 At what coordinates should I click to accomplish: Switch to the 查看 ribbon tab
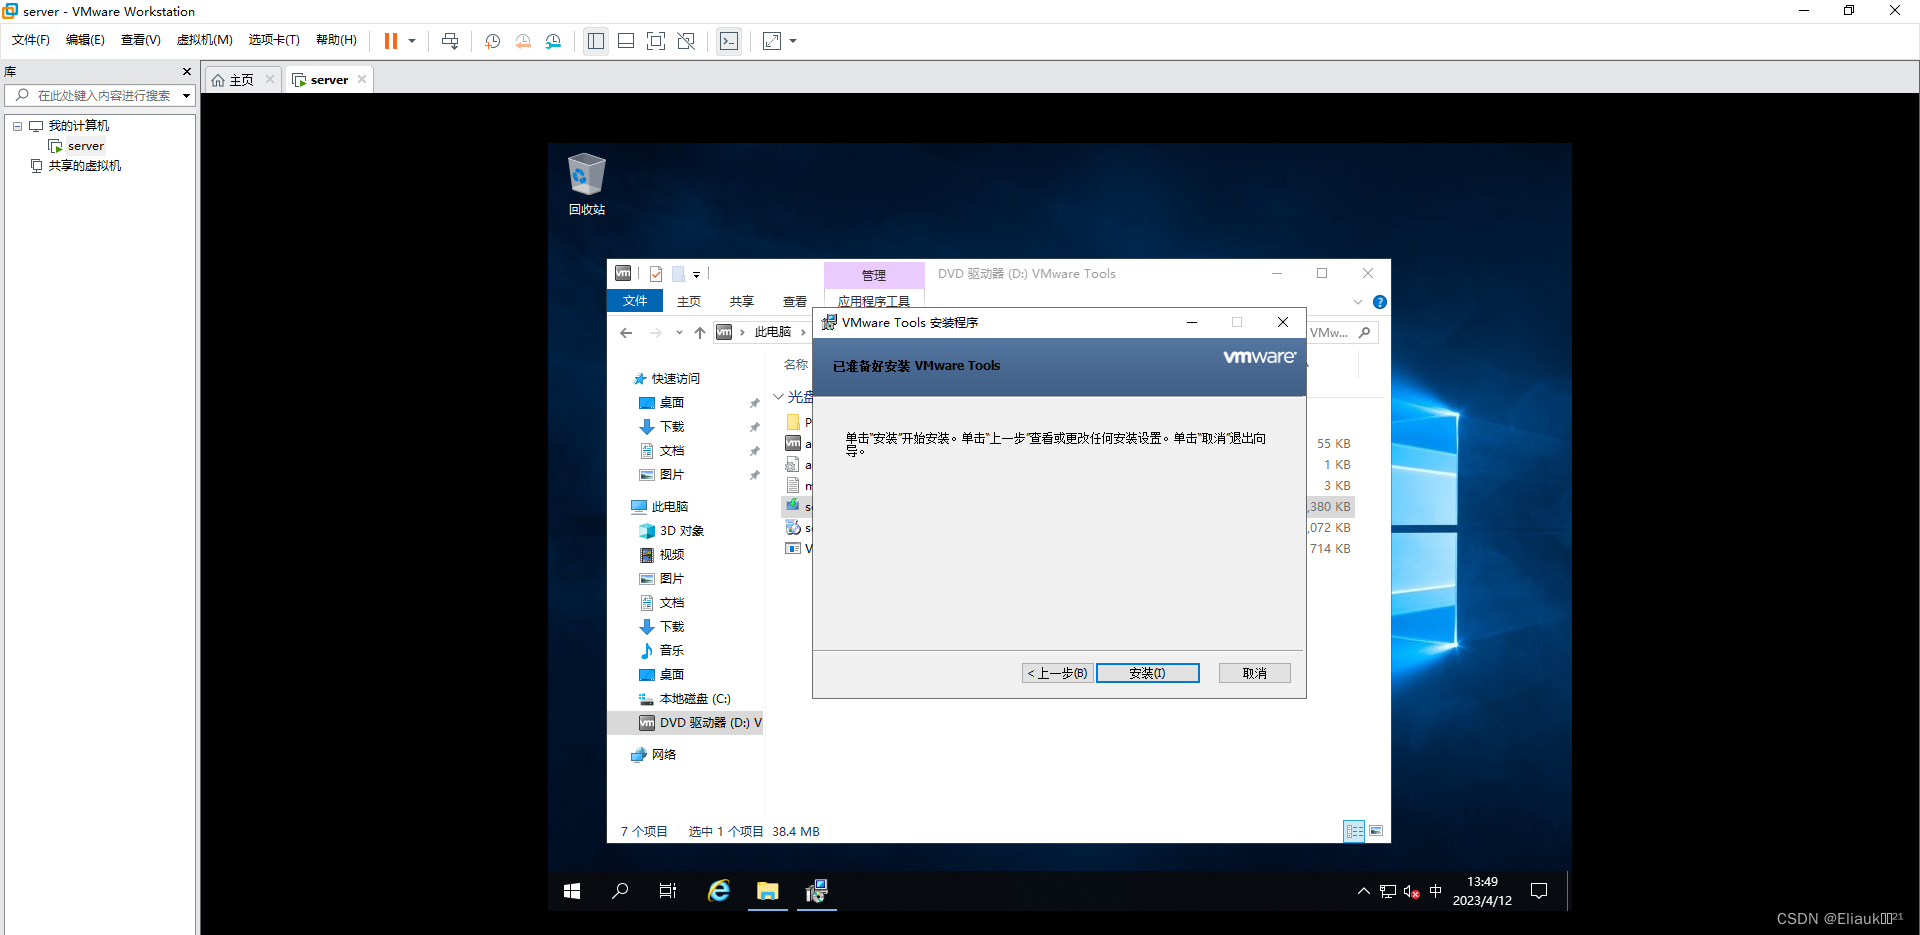pyautogui.click(x=795, y=301)
